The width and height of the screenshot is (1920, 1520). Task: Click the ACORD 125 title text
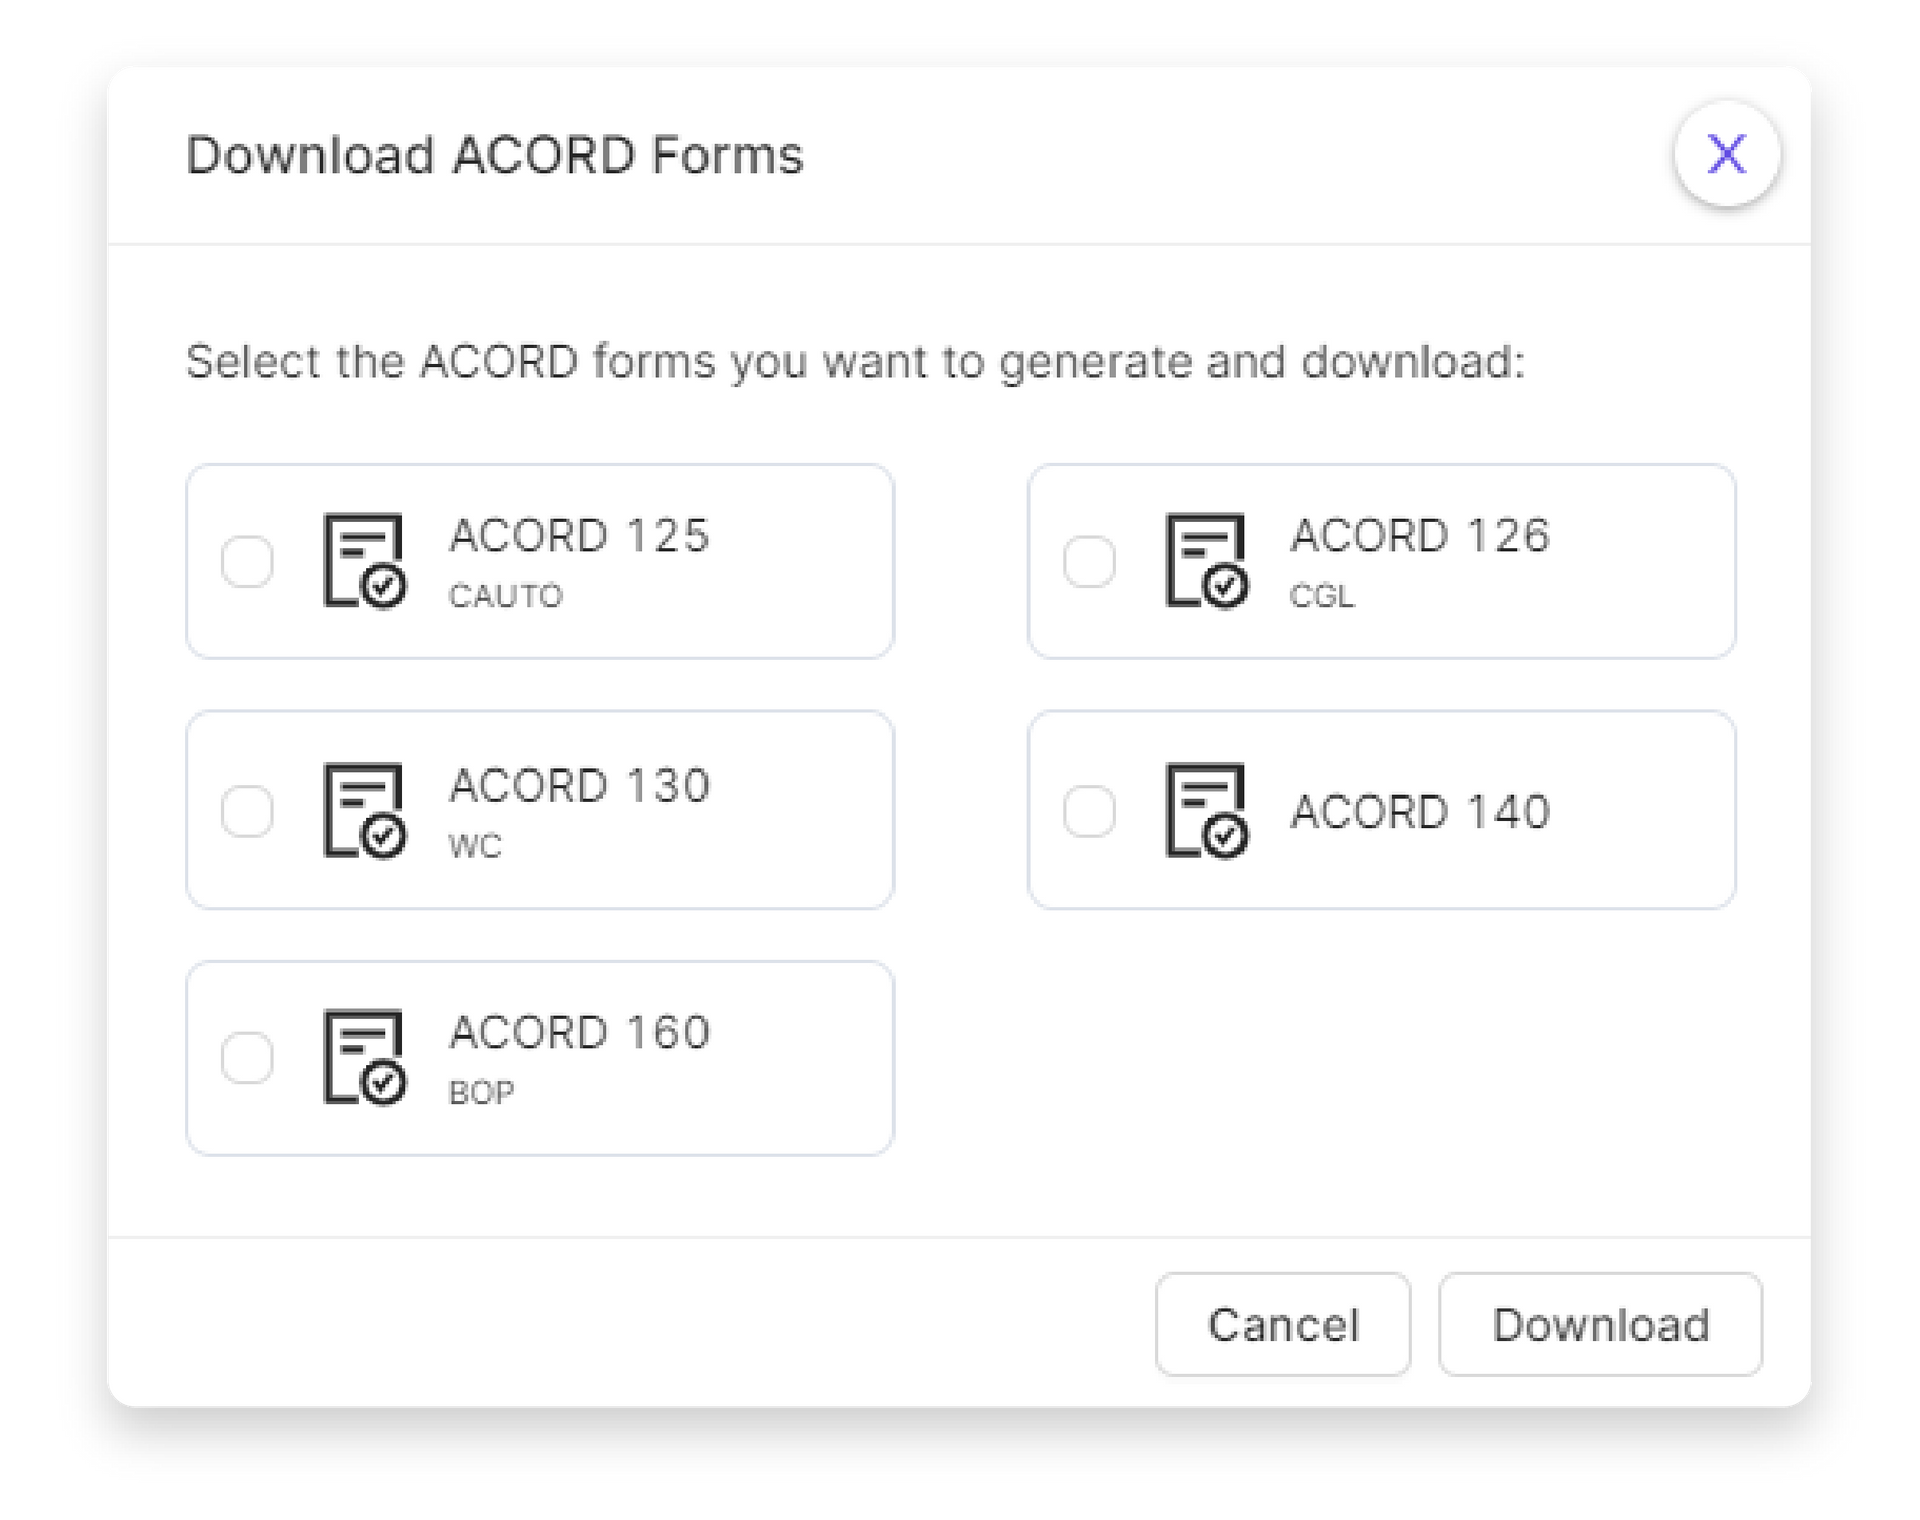[x=579, y=535]
